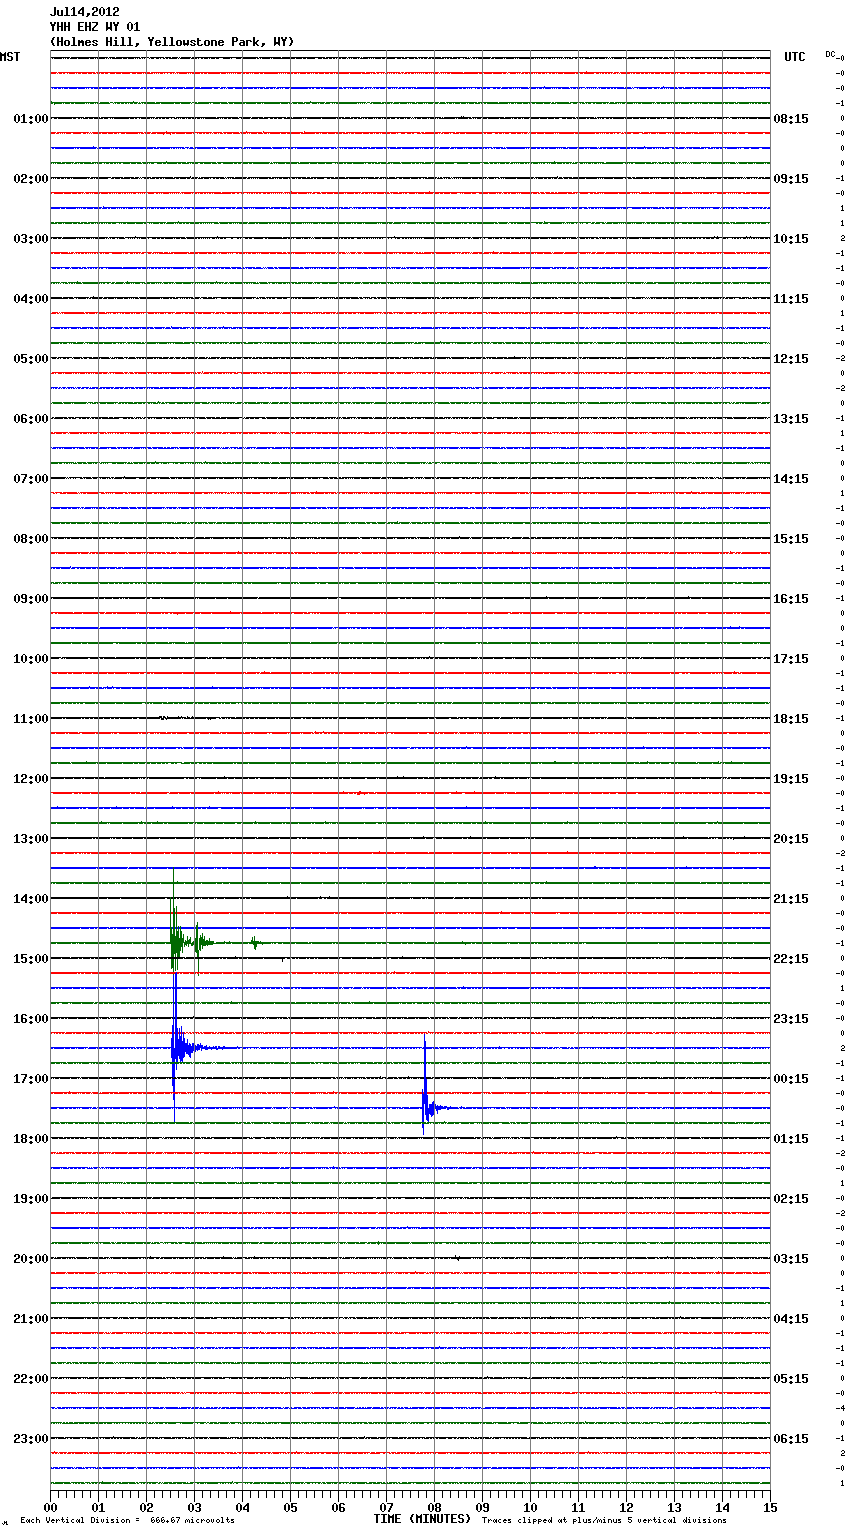Image resolution: width=850 pixels, height=1534 pixels.
Task: Select the 14:00 MST time label
Action: coord(31,899)
